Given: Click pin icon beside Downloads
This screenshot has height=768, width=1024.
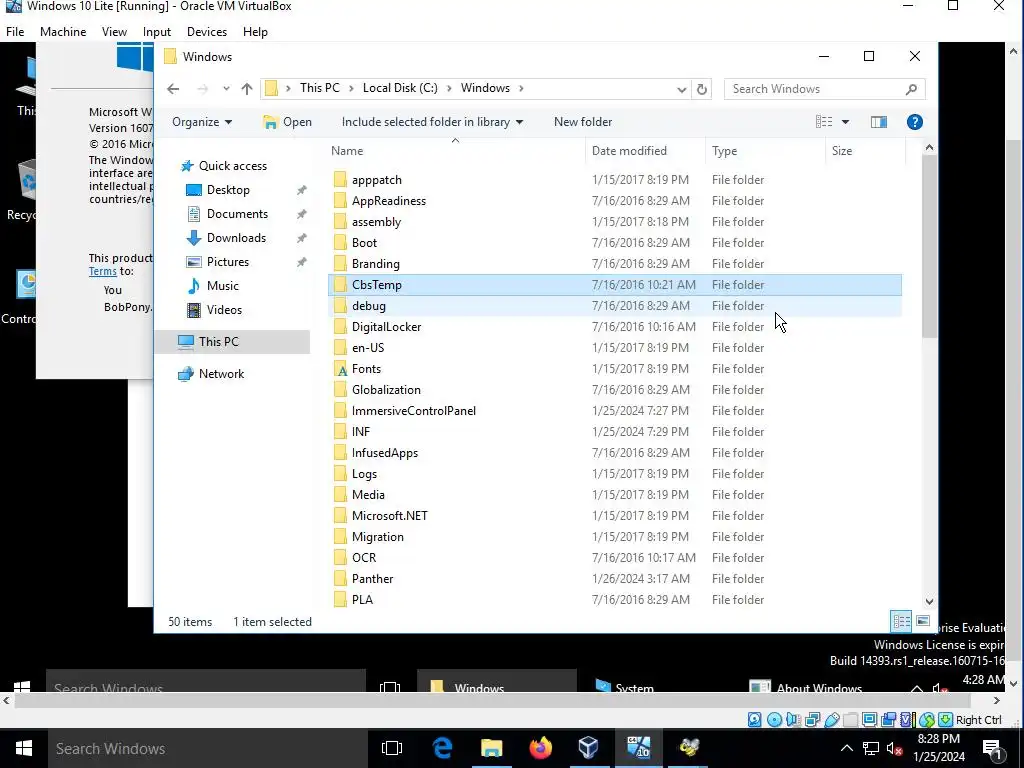Looking at the screenshot, I should click(301, 238).
